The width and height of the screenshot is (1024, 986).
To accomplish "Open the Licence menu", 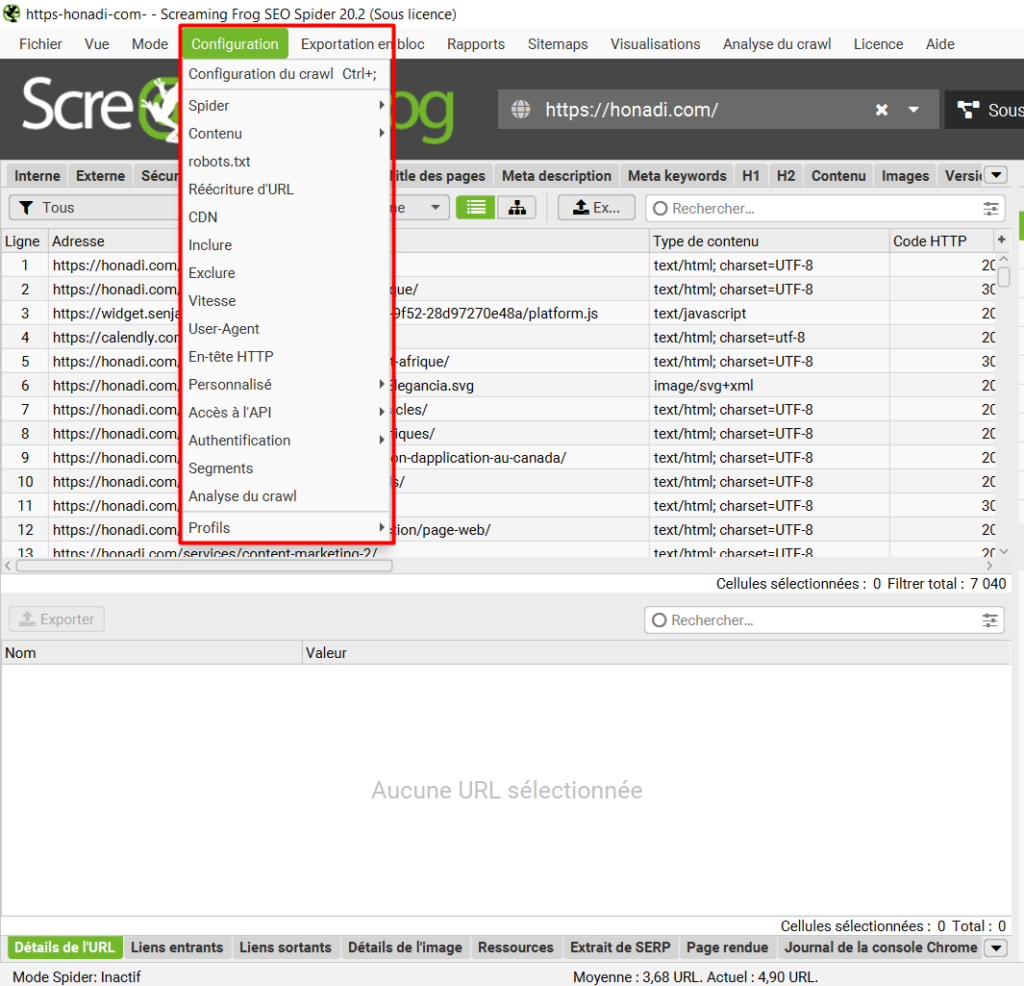I will 878,44.
